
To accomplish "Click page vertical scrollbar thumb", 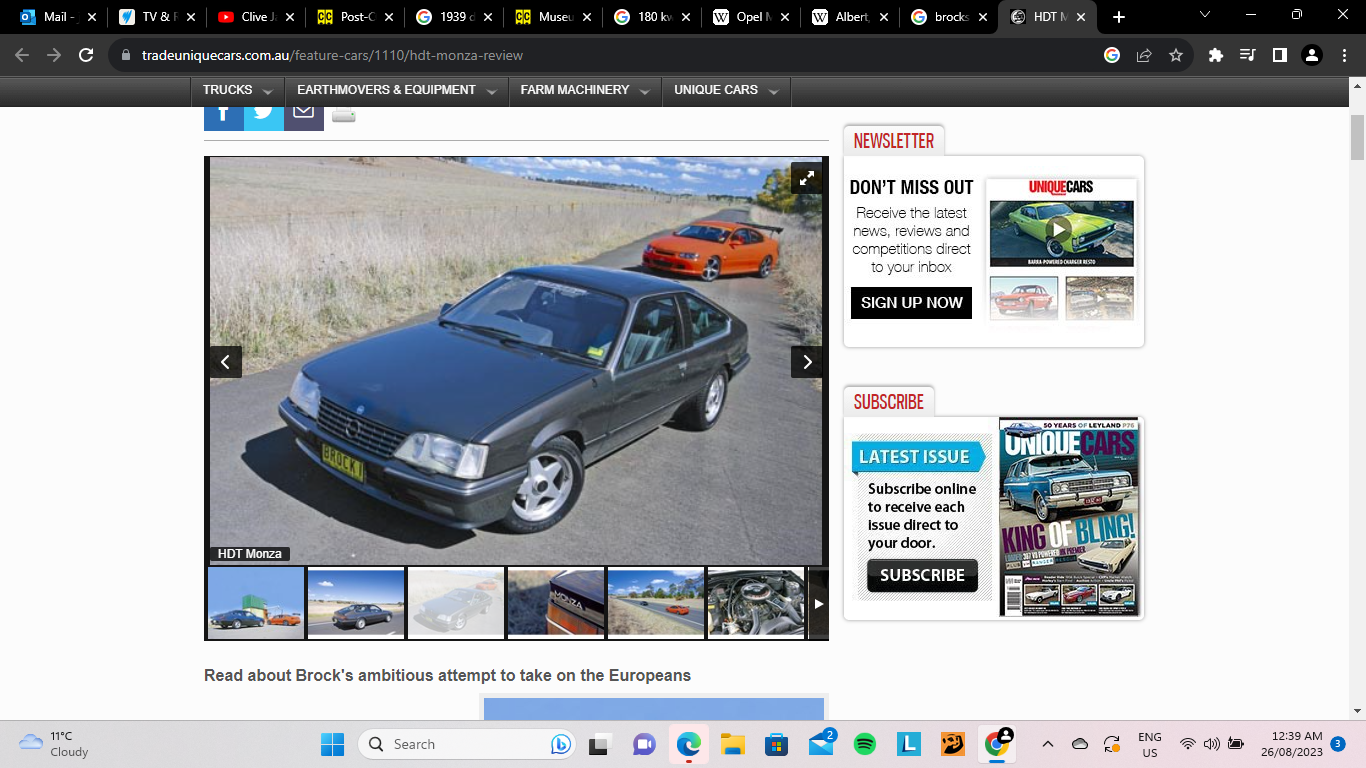I will (1357, 138).
